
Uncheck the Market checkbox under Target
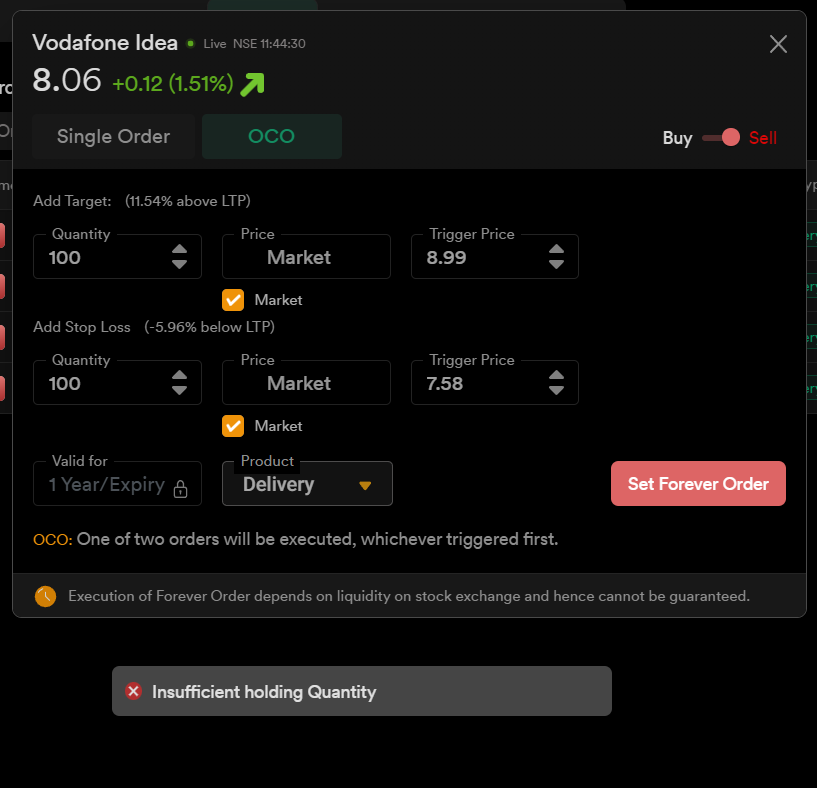point(233,300)
